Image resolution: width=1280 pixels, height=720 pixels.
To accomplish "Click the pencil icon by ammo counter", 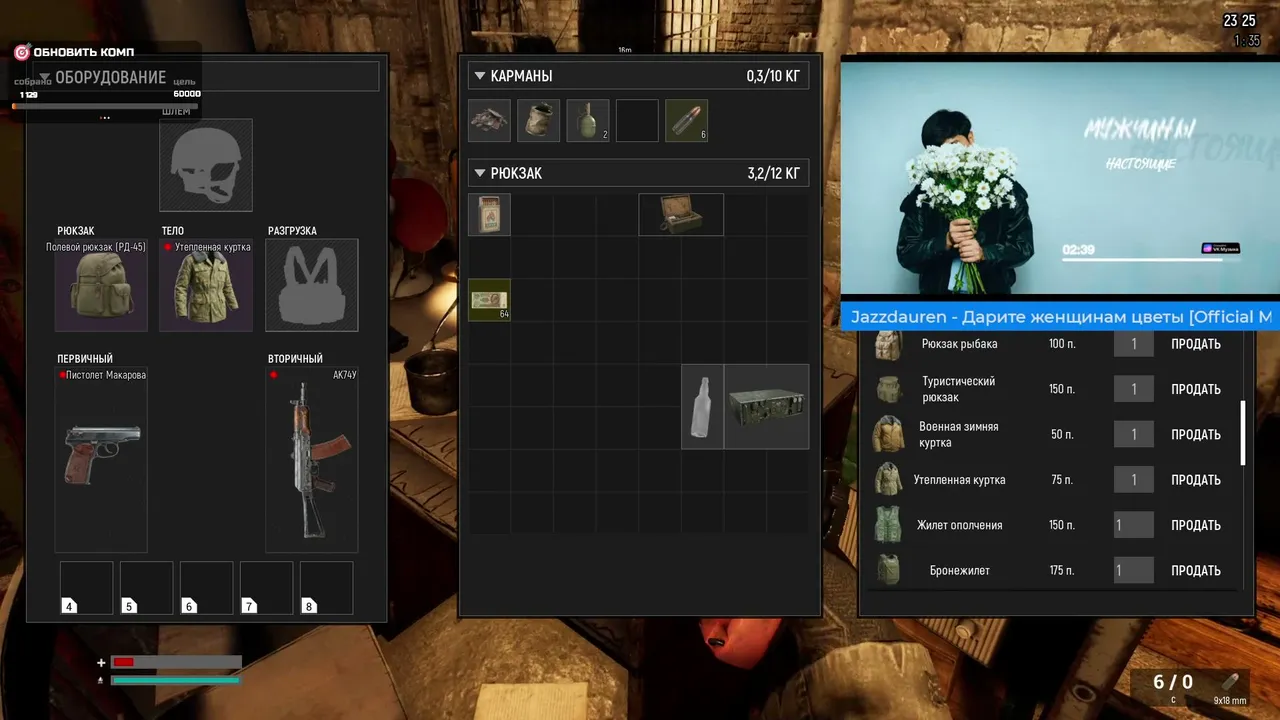I will point(1230,682).
